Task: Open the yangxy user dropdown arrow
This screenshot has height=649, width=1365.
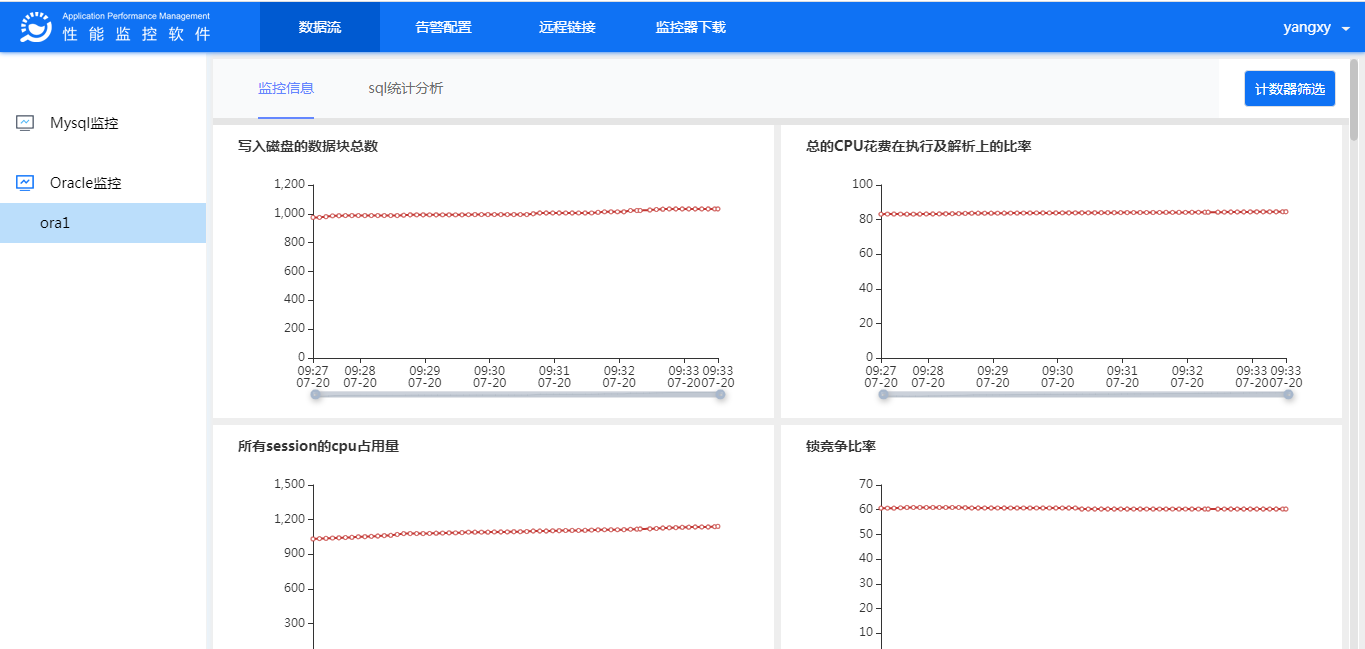Action: click(1346, 29)
